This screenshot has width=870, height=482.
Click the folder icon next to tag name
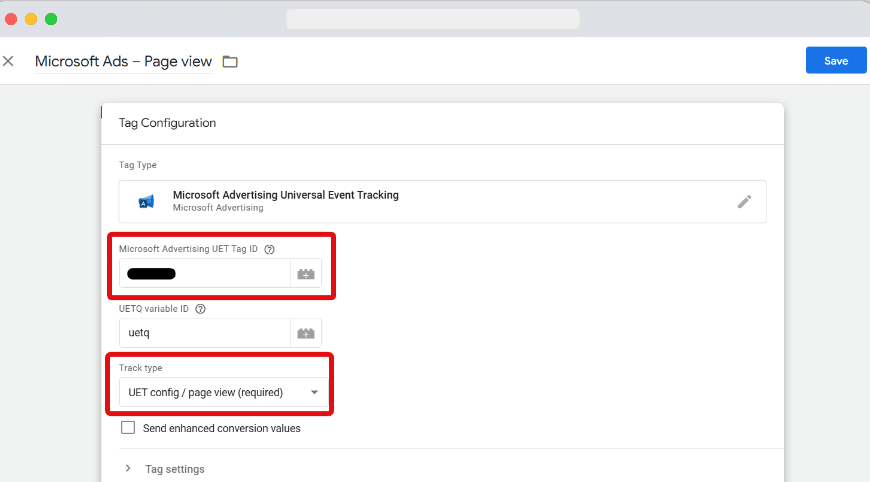click(230, 62)
